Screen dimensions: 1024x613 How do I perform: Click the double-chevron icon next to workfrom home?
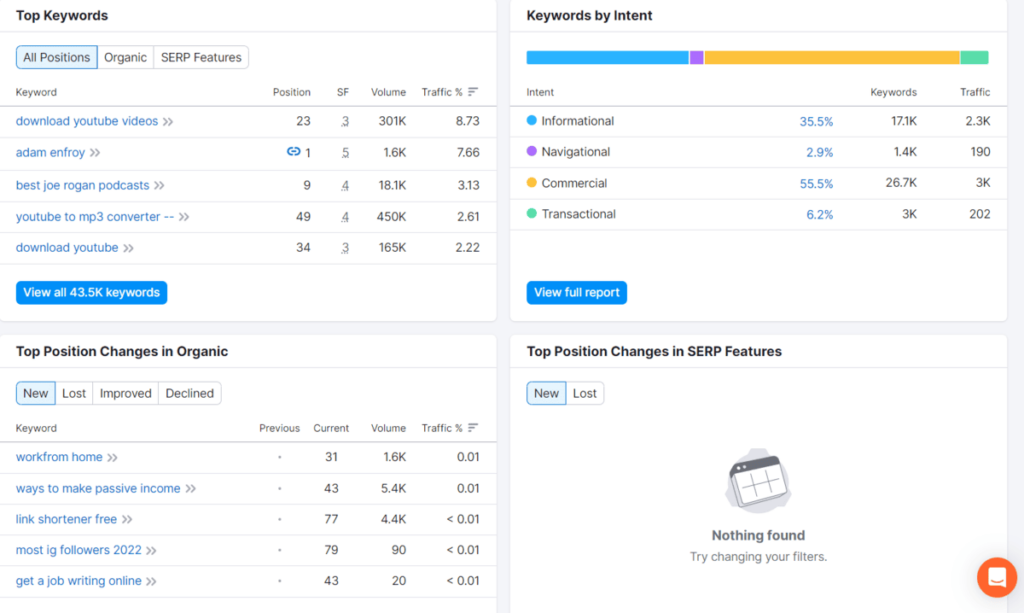click(113, 457)
